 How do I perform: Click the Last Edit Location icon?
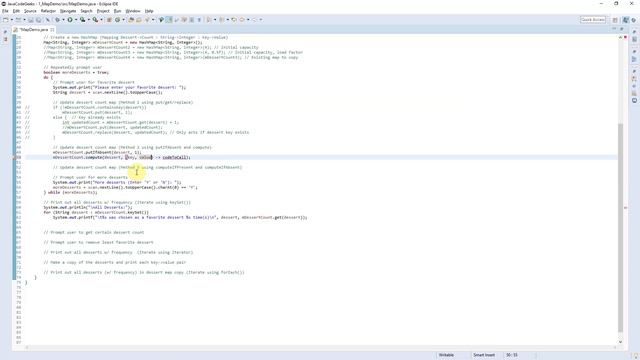tap(234, 20)
